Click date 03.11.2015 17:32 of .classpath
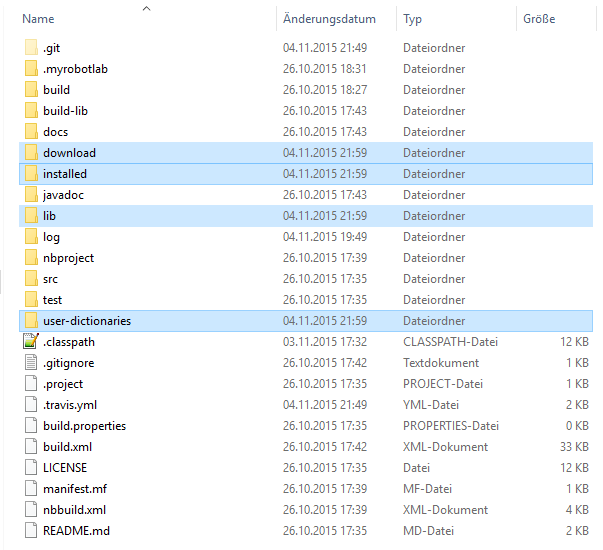Screen dimensions: 603x550 (325, 342)
